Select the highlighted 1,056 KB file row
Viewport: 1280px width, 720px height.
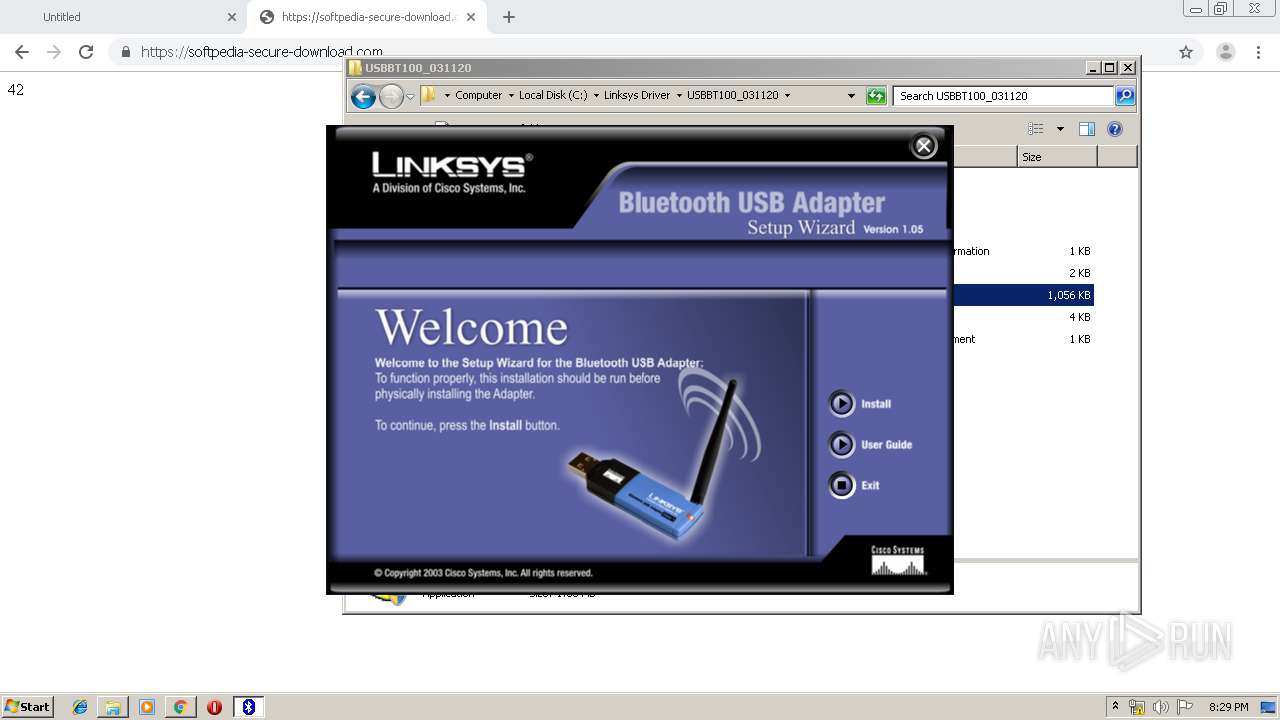click(x=1024, y=295)
